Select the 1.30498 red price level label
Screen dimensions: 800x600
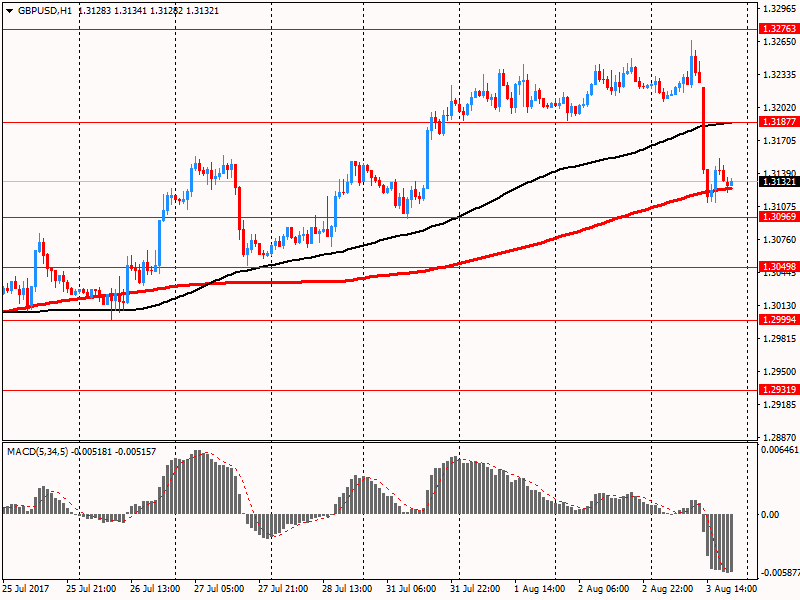[x=779, y=267]
